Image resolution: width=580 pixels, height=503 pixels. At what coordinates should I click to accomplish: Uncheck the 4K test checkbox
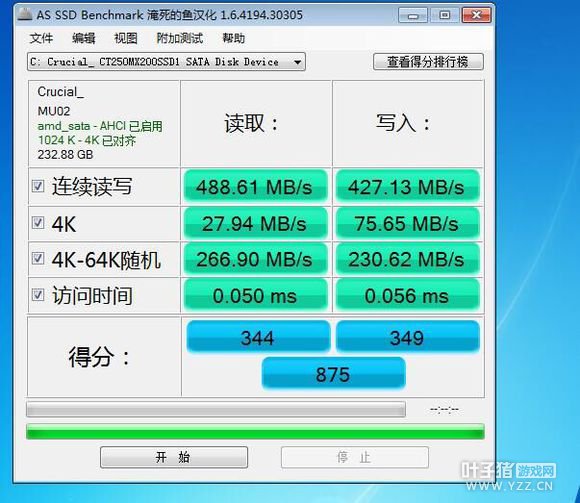click(x=38, y=223)
